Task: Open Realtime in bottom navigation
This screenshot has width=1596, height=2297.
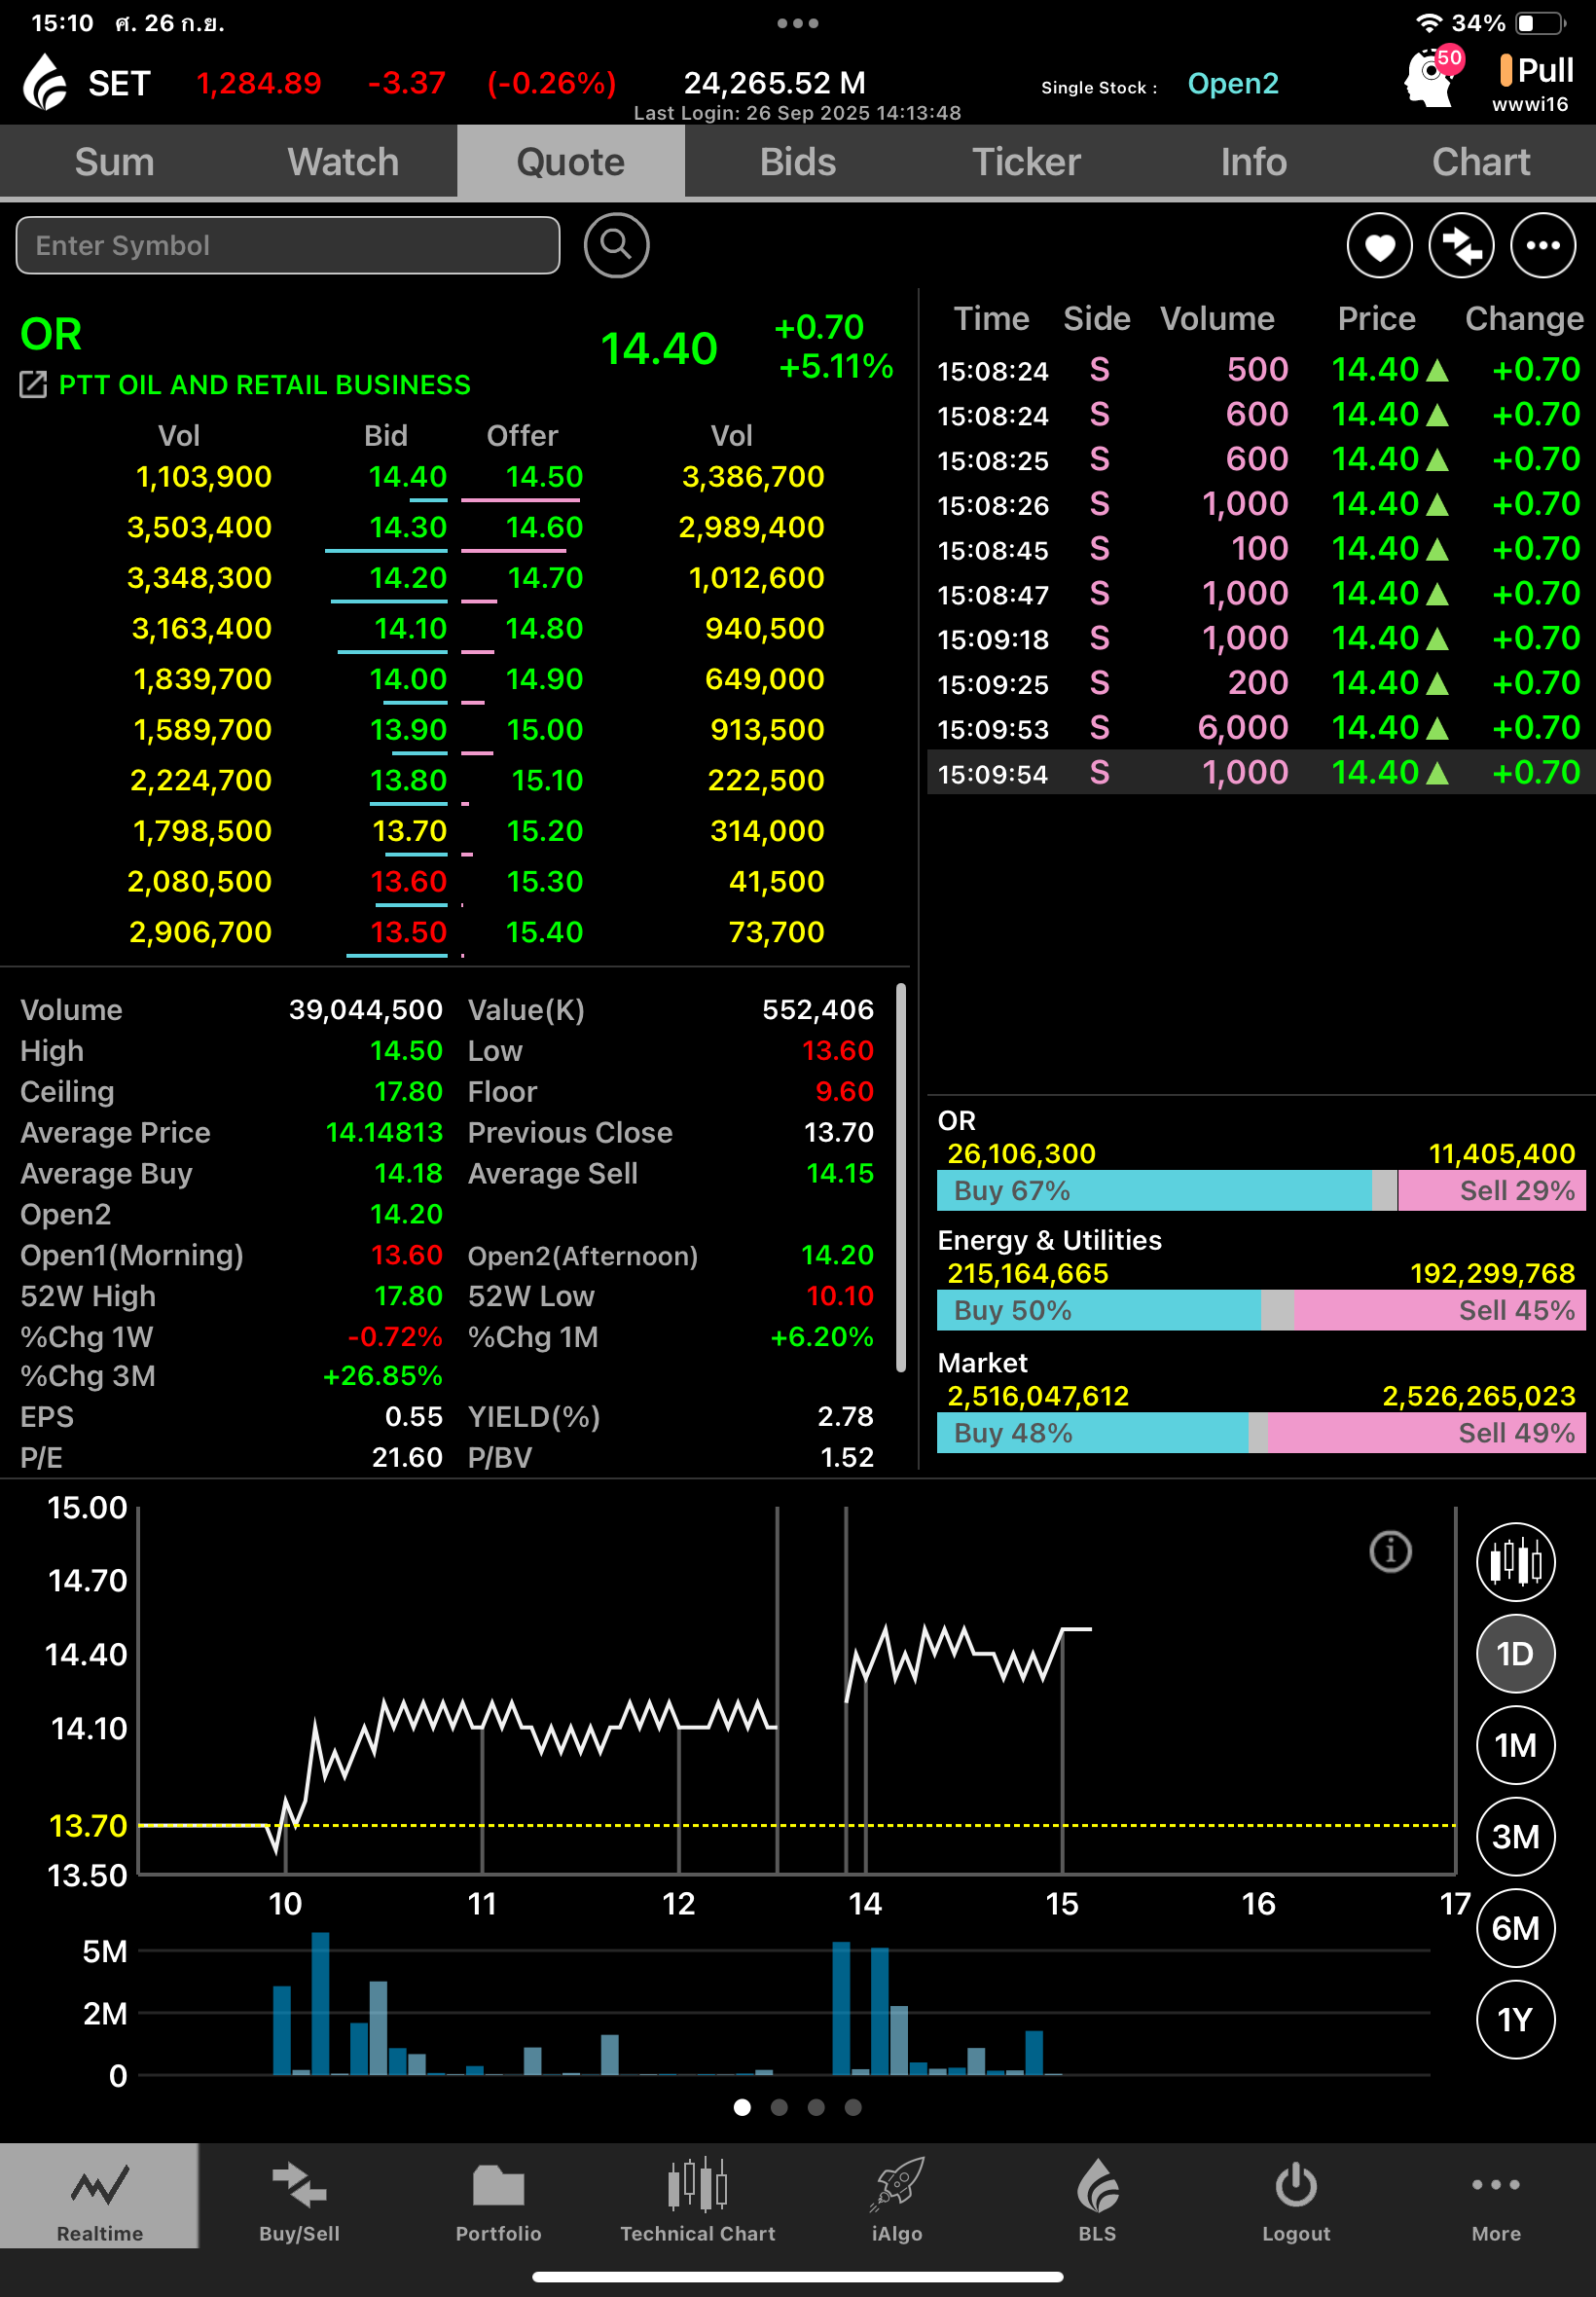Action: pos(99,2196)
